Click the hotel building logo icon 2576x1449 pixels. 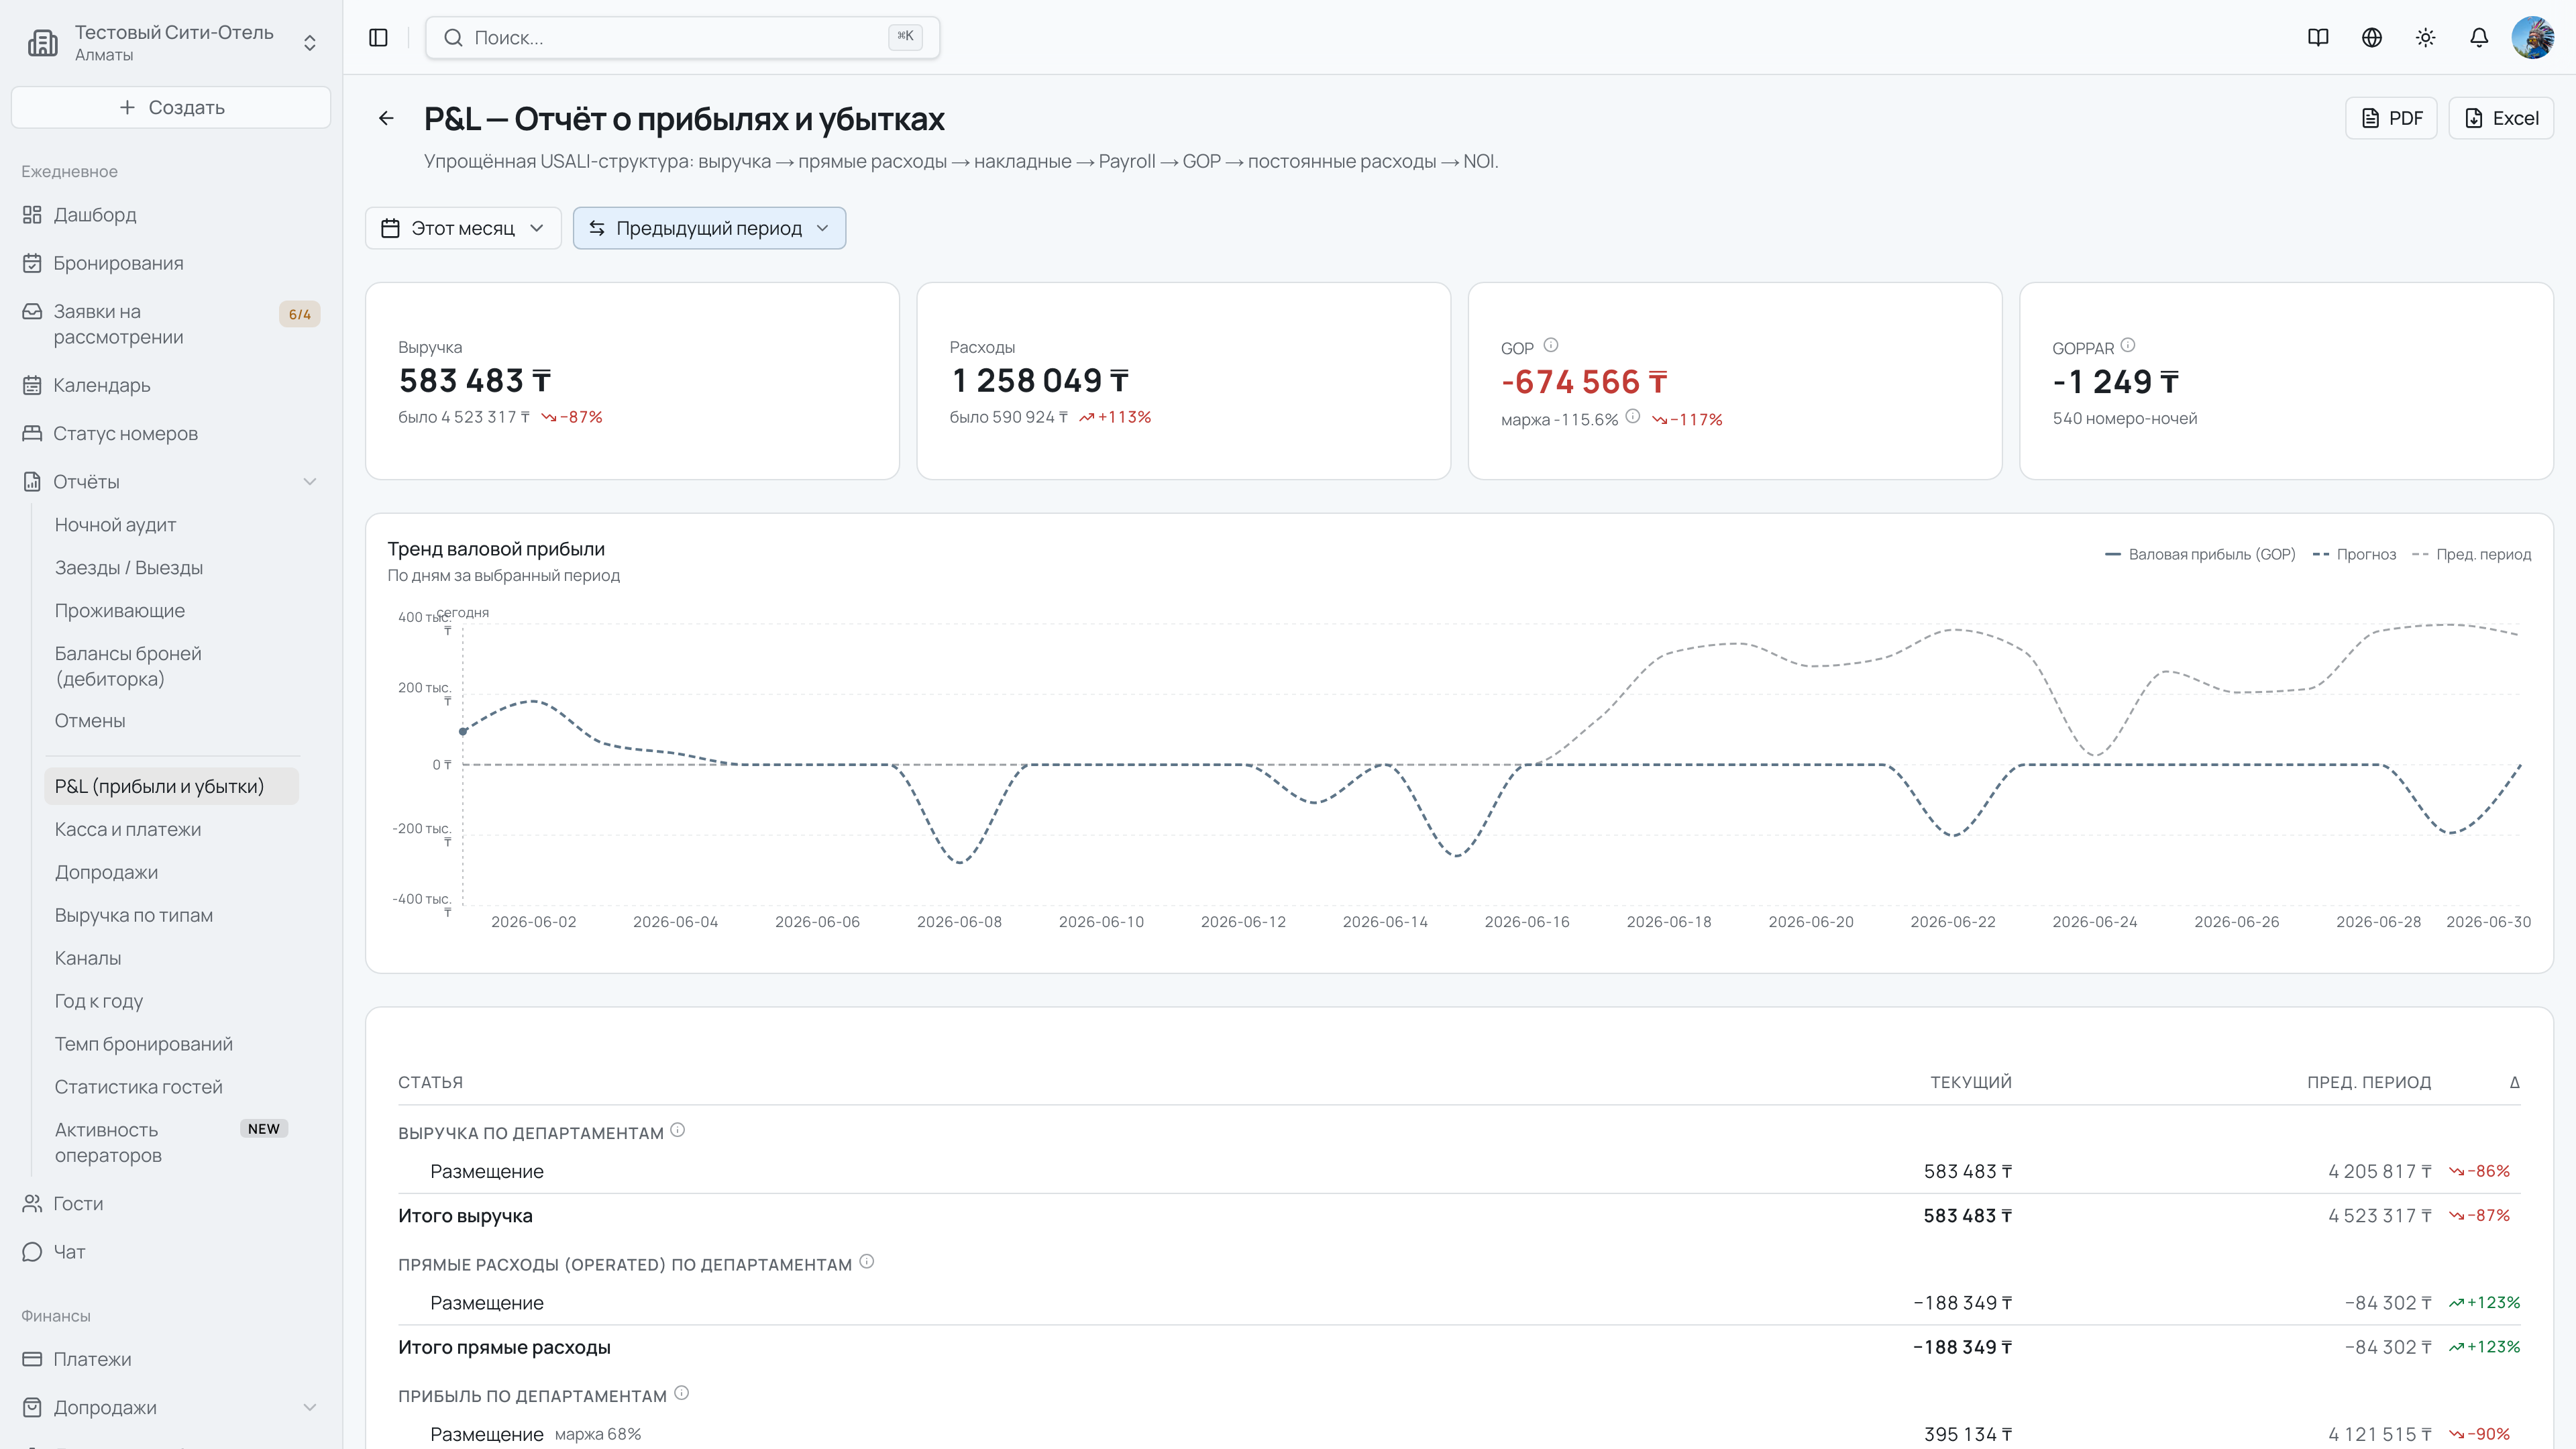[x=42, y=42]
